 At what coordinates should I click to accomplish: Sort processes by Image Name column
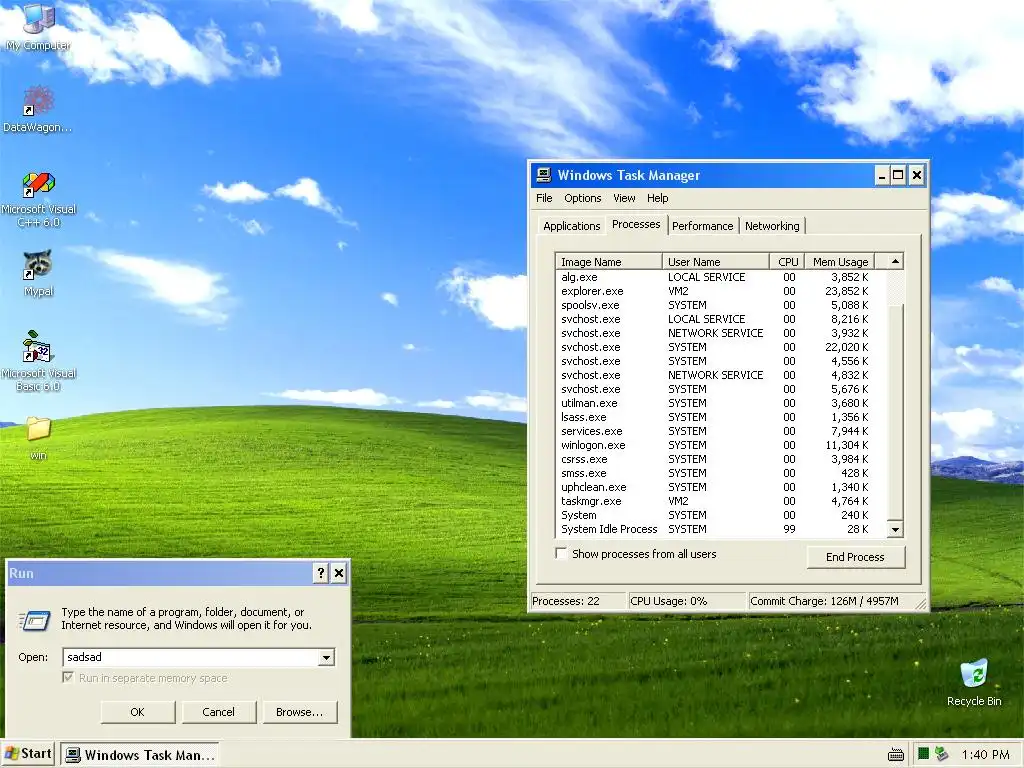[608, 261]
